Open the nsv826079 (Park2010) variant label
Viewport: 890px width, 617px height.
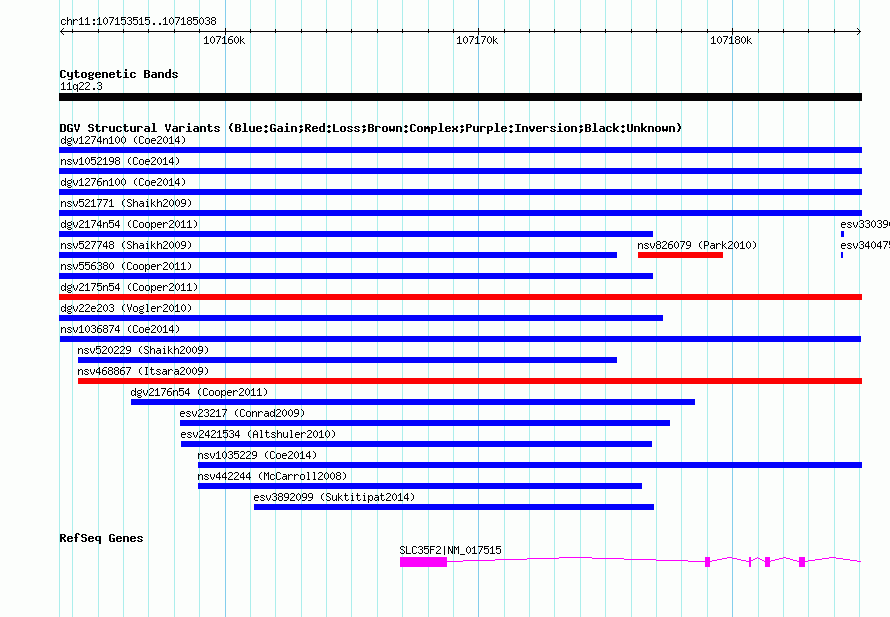point(697,245)
